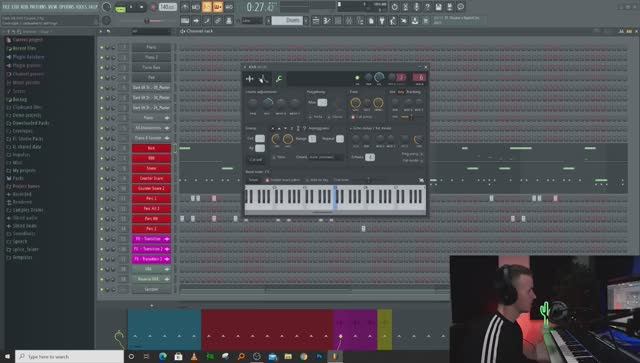Click the microphone recording icon in top toolbar

click(x=416, y=7)
